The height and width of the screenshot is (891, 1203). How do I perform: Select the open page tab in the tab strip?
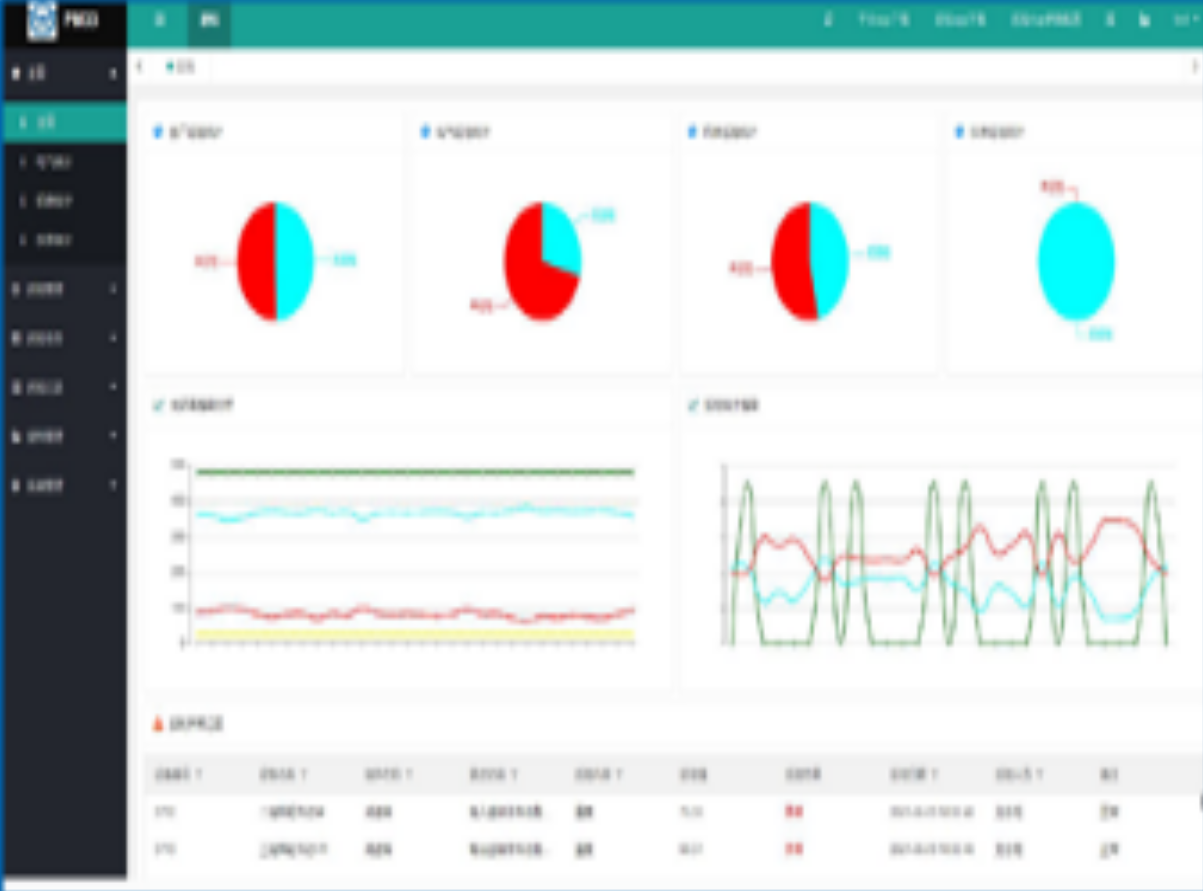click(x=181, y=67)
